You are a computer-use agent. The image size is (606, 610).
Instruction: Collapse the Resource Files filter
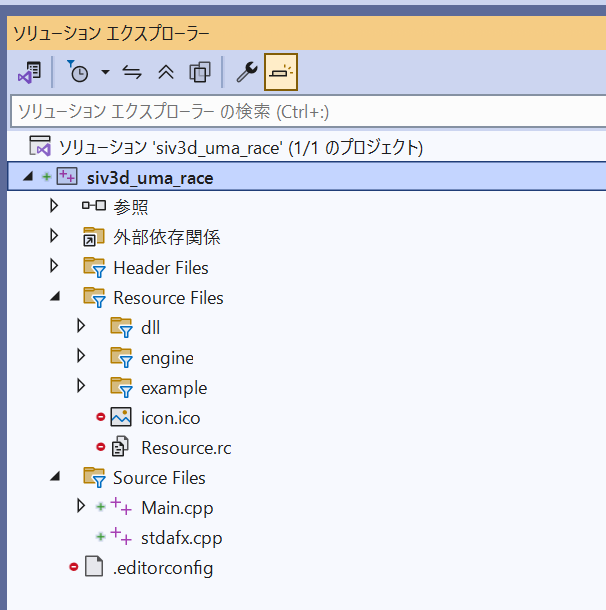coord(54,298)
